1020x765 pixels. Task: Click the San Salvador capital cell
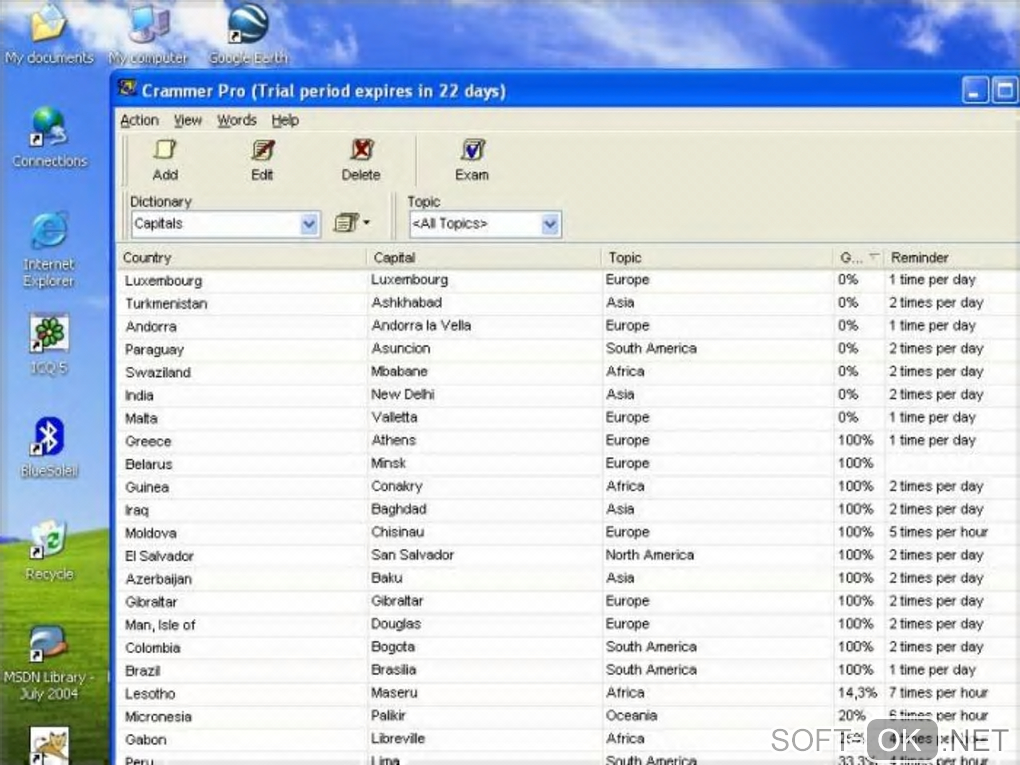[412, 555]
